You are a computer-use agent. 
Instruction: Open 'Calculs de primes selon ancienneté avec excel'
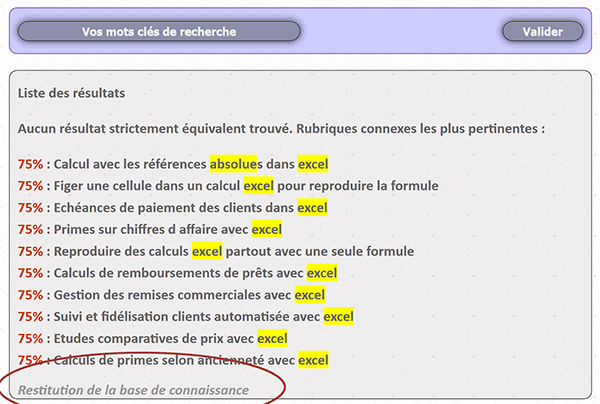(x=191, y=360)
